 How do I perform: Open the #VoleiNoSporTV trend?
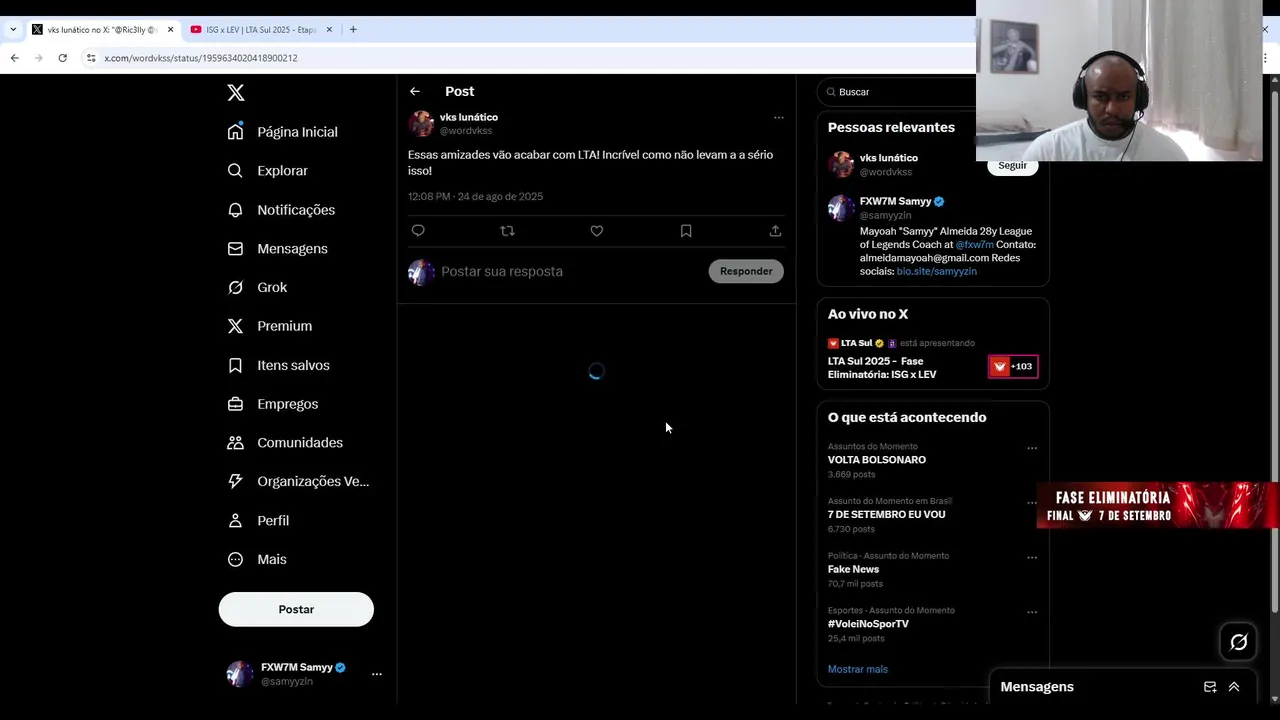pyautogui.click(x=868, y=624)
